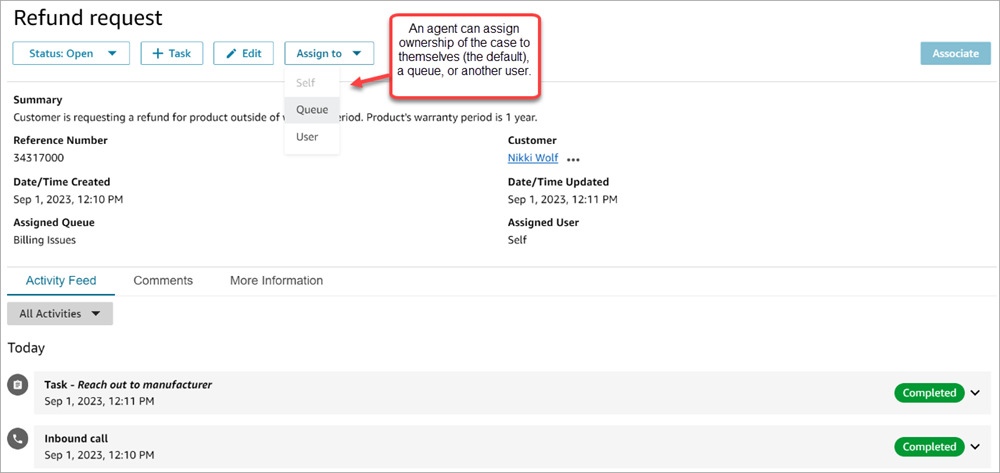Click the three-dot icon beside Nikki Wolf
Screen dimensions: 1000x473
[x=573, y=159]
